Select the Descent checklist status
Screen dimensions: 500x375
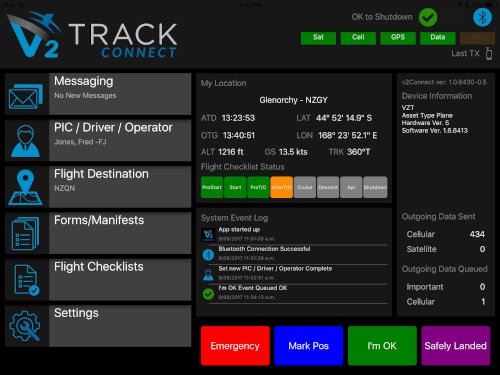coord(328,187)
